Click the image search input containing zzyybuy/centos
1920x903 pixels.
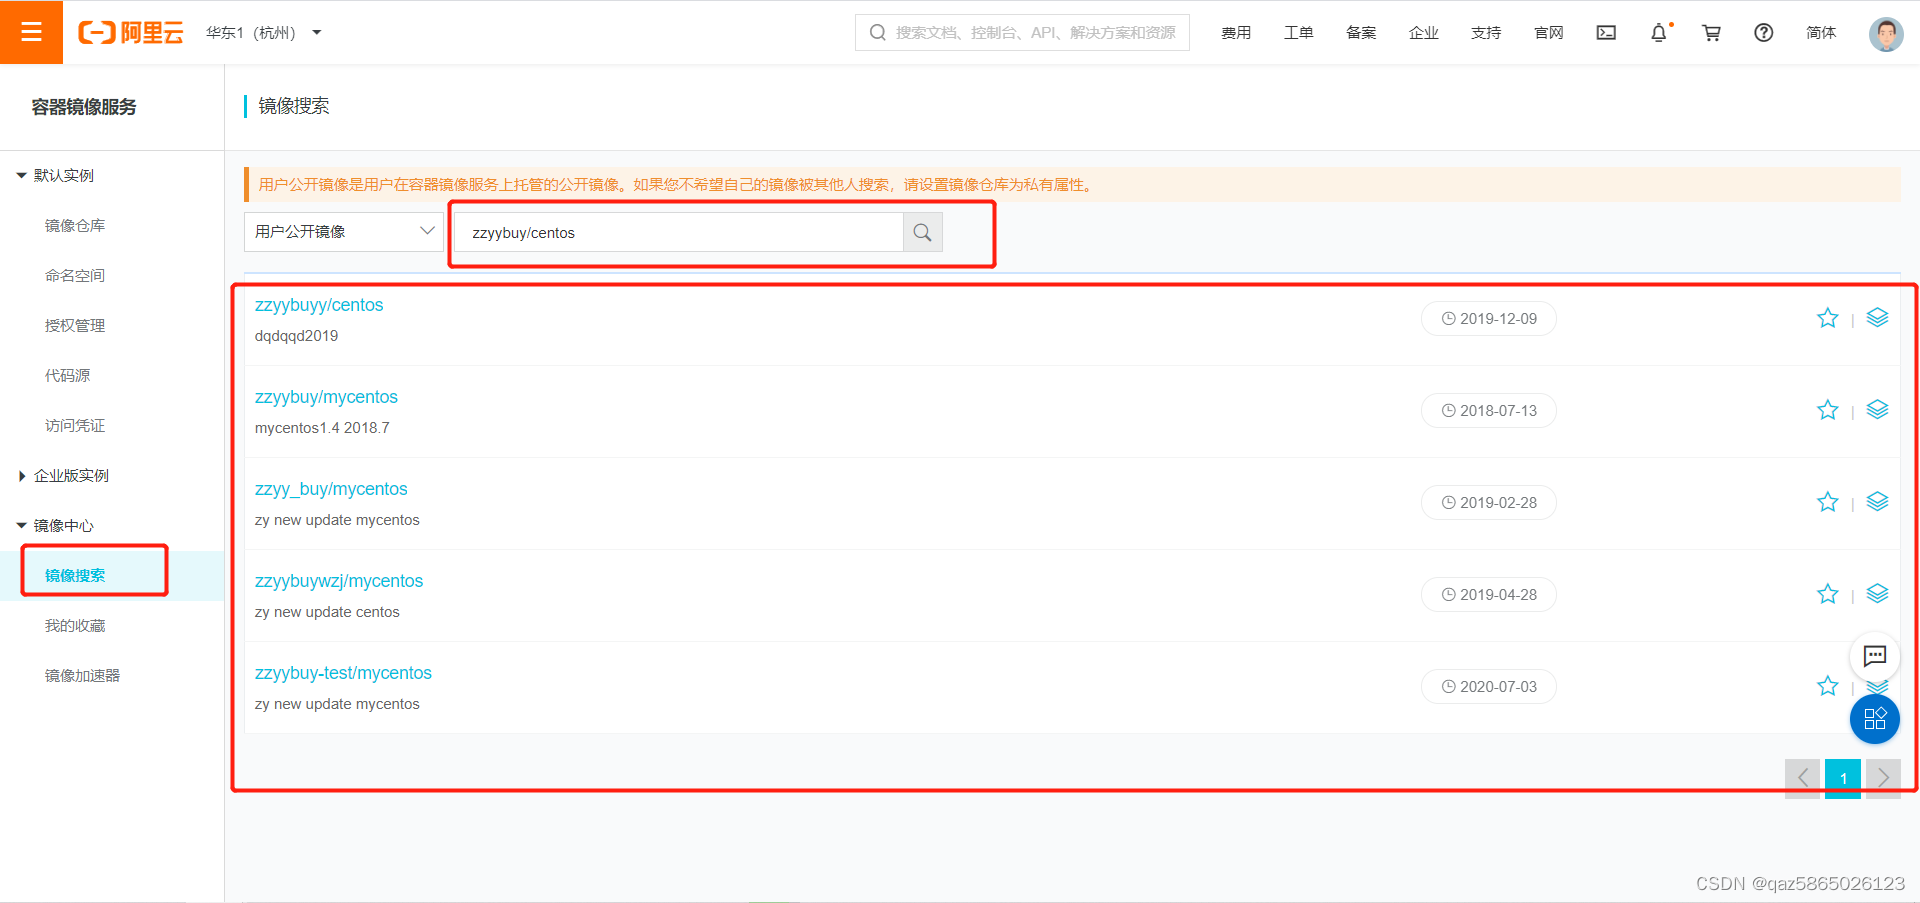click(x=678, y=233)
